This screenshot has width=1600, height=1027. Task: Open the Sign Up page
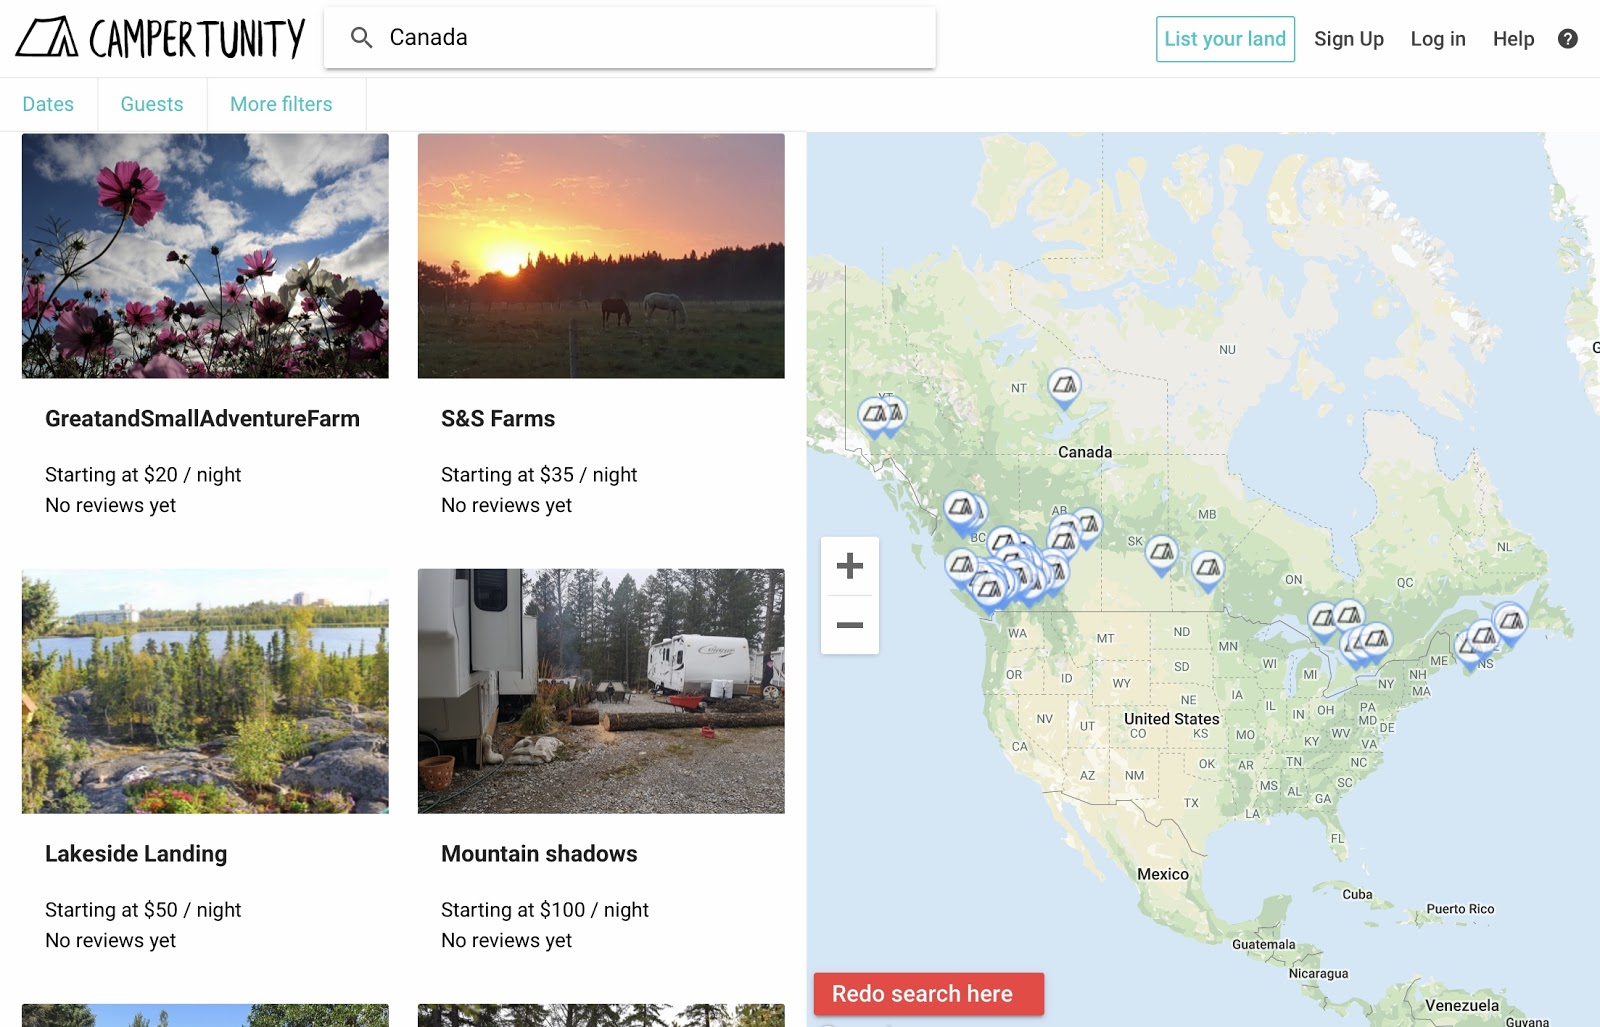[1348, 39]
